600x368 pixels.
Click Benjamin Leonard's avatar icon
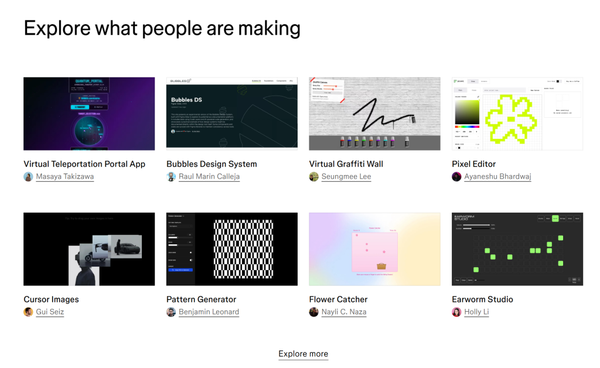click(171, 312)
